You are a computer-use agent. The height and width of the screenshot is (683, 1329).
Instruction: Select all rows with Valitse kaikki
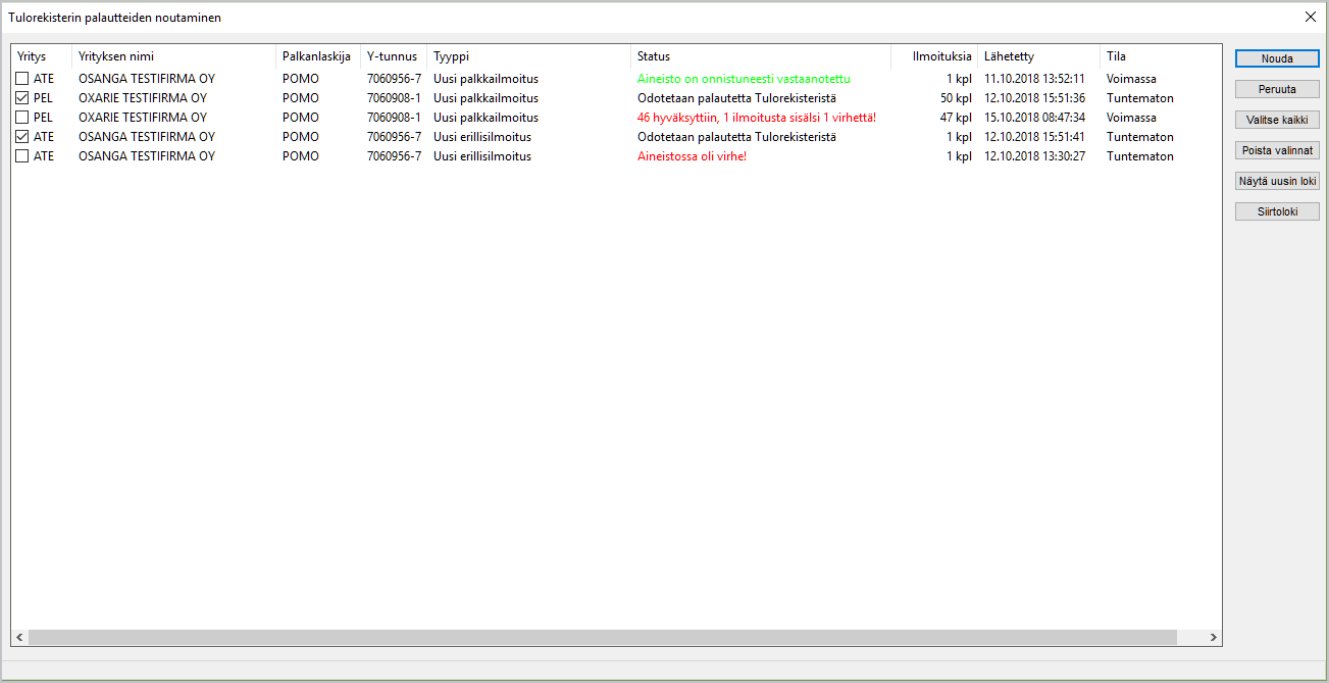coord(1276,120)
